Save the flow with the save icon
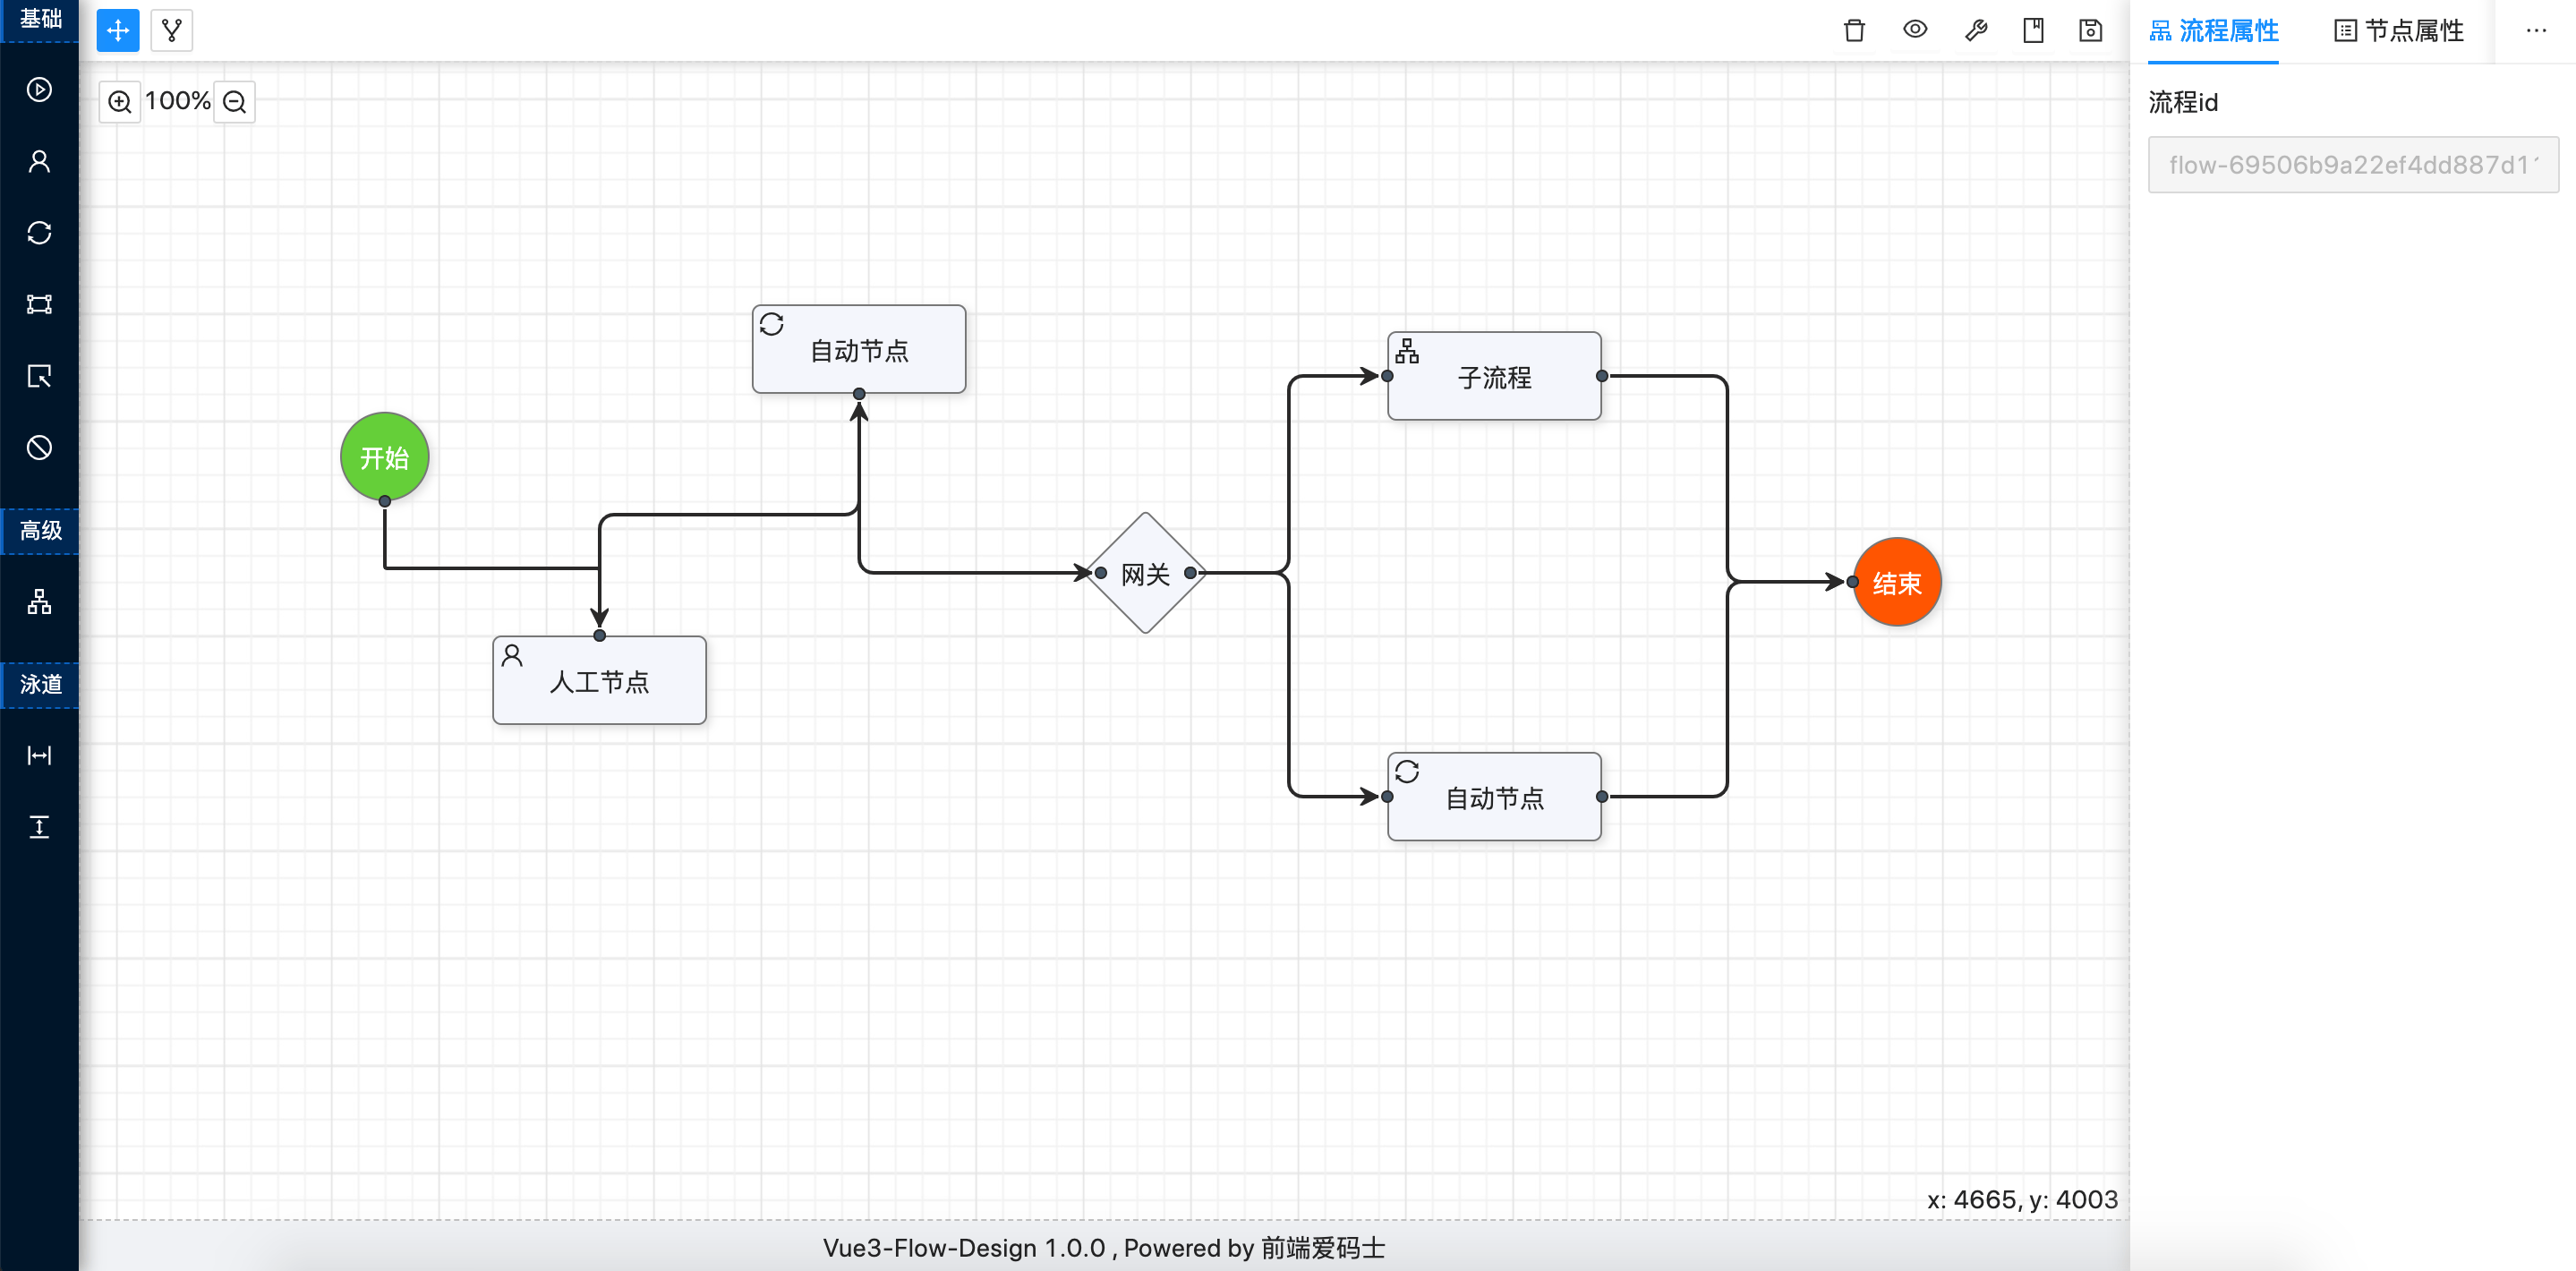The image size is (2576, 1271). click(2090, 30)
